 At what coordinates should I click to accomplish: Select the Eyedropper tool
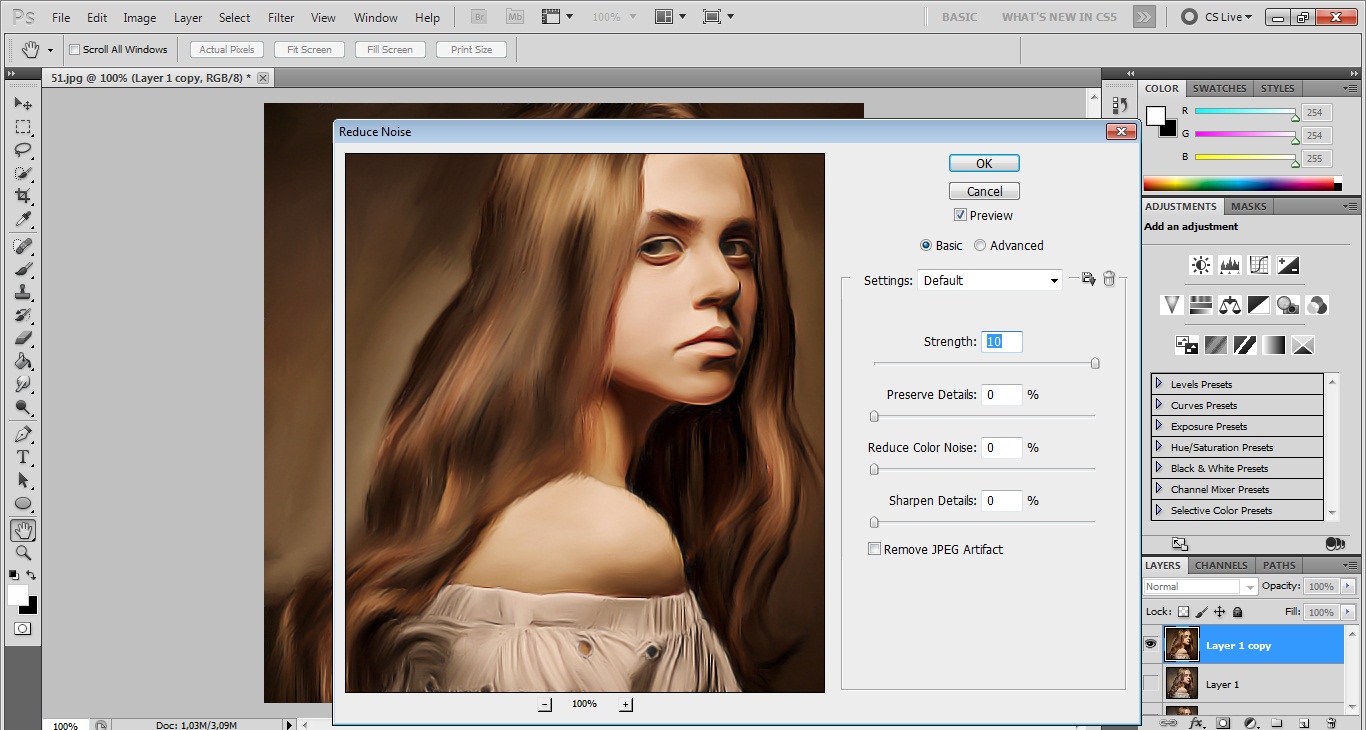point(23,220)
